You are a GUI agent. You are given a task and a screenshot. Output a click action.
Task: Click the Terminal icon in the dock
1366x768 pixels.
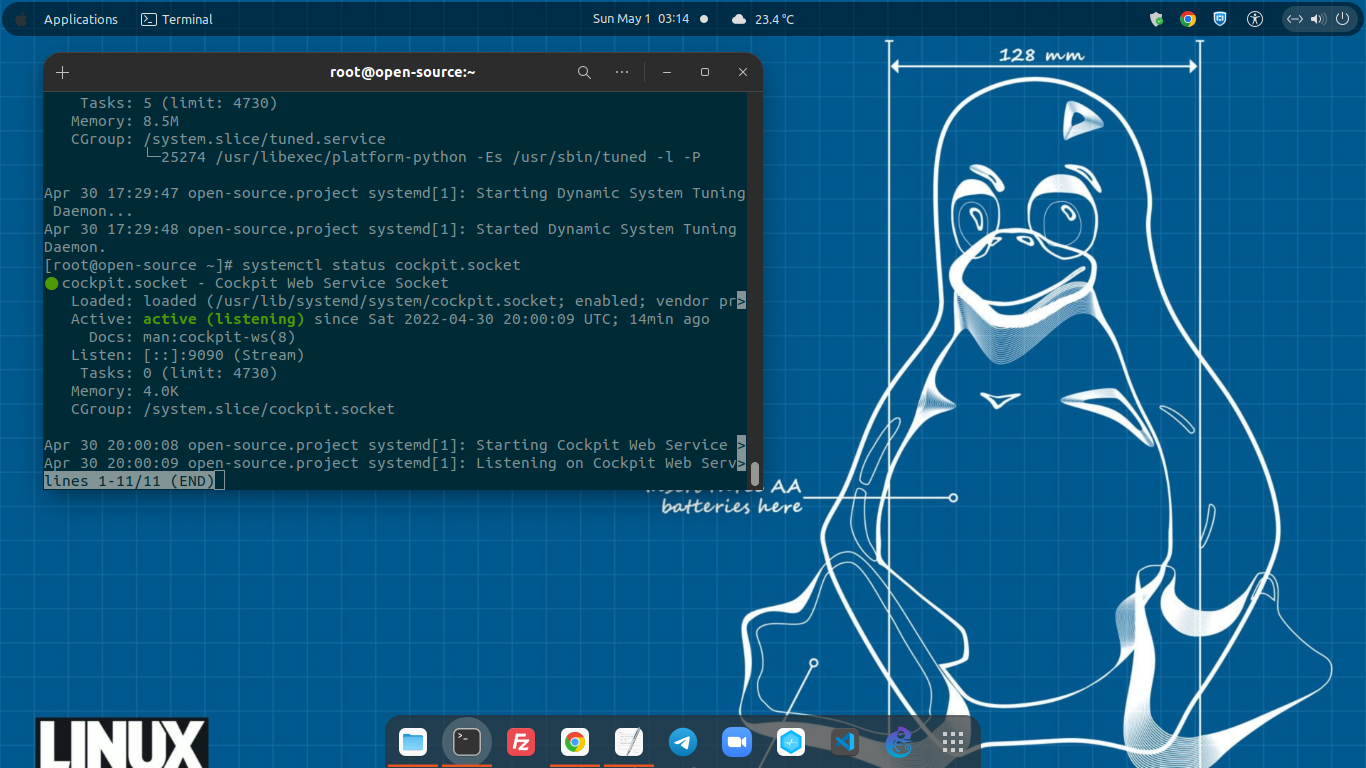(x=467, y=742)
